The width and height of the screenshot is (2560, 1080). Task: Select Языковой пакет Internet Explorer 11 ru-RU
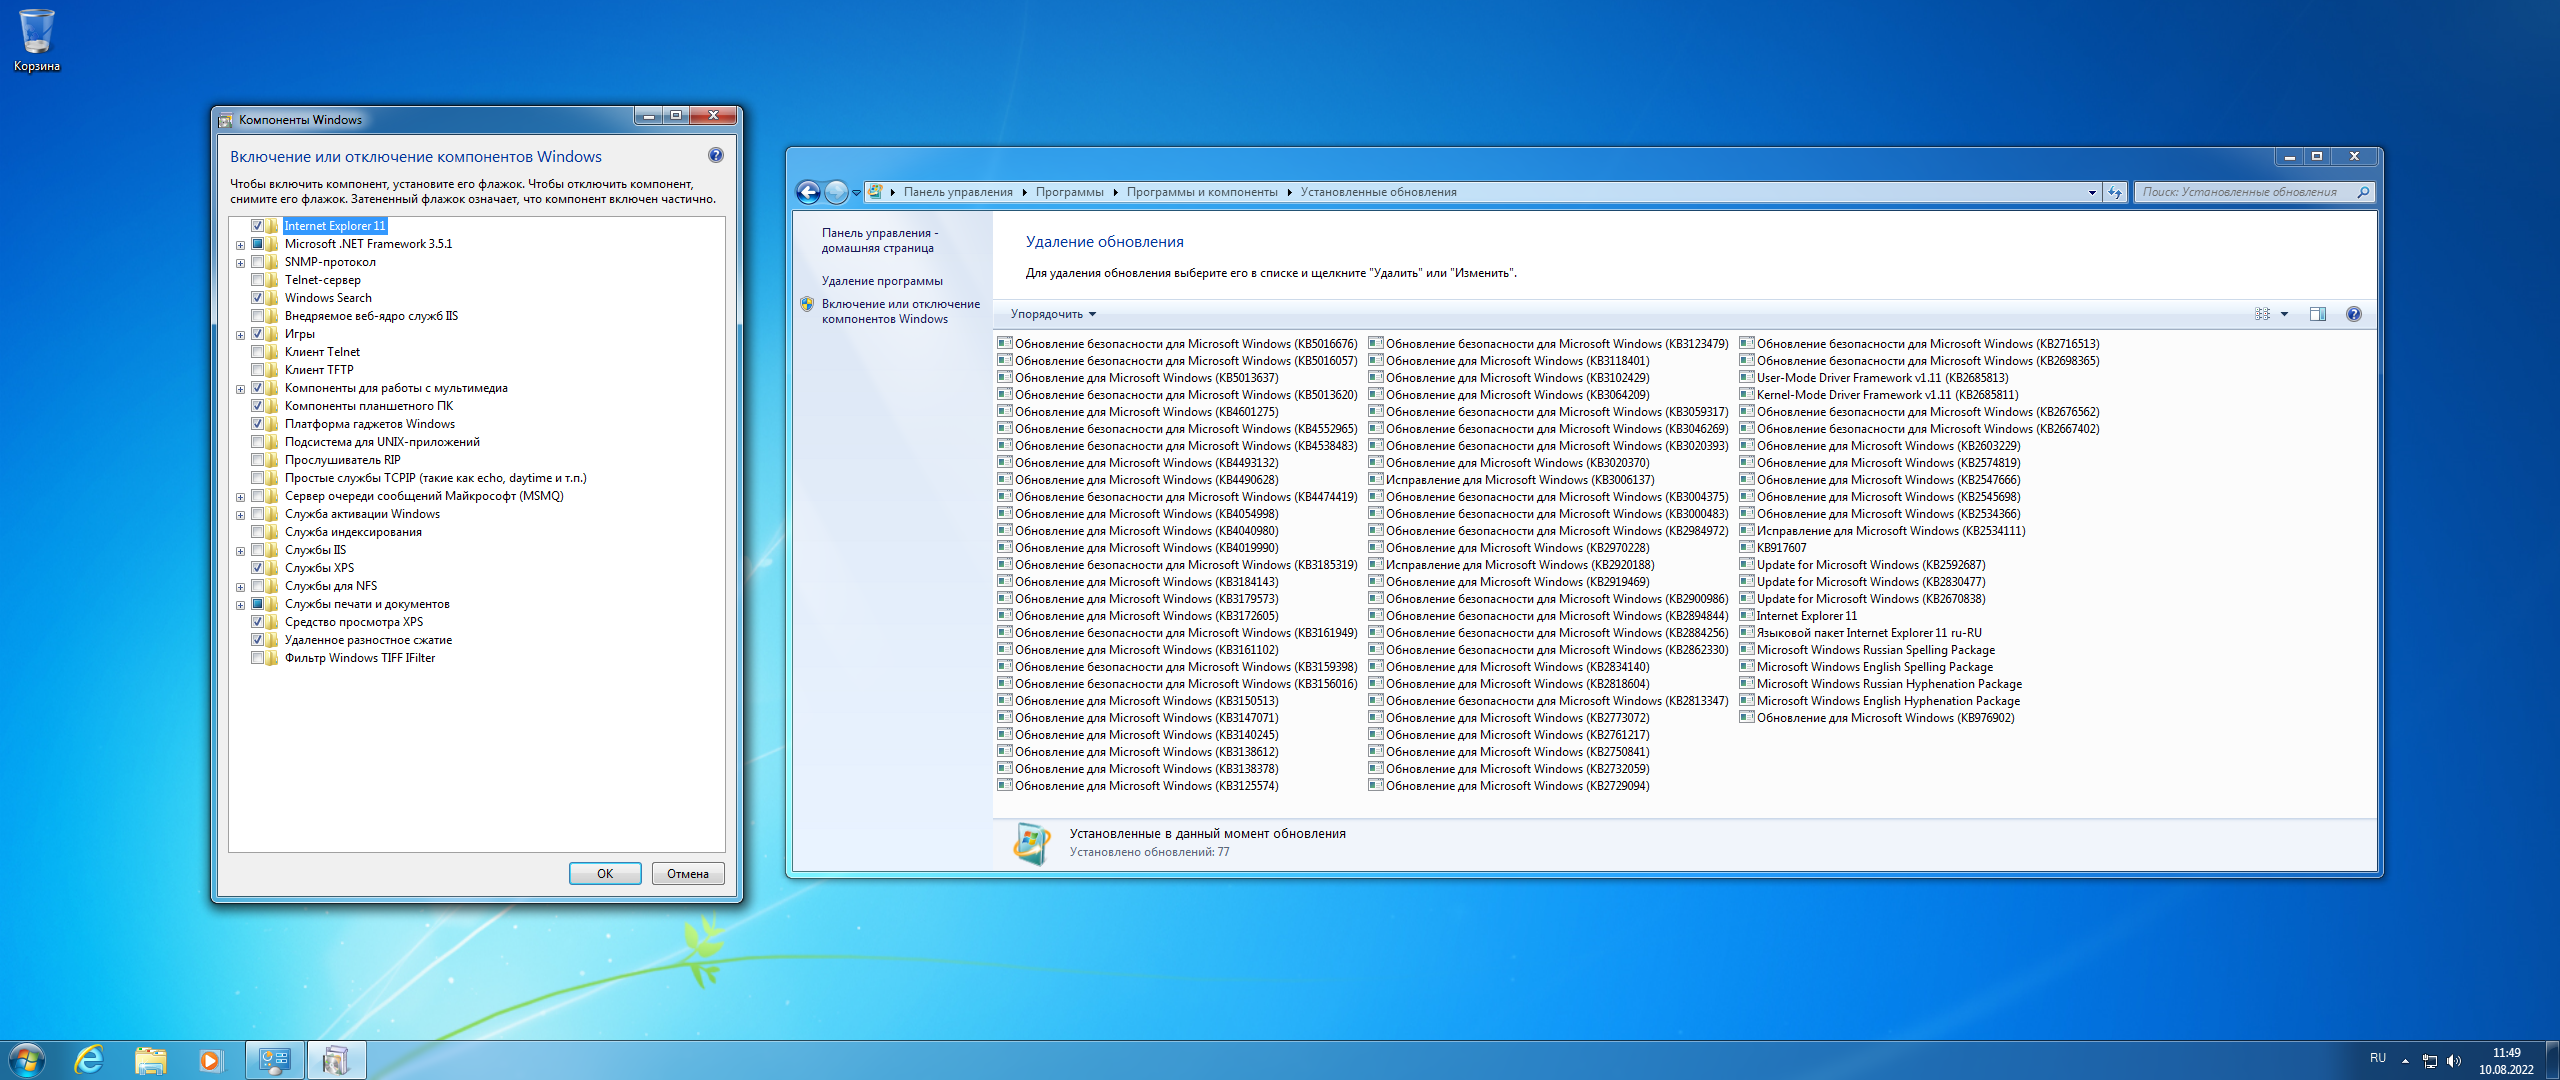(1861, 633)
